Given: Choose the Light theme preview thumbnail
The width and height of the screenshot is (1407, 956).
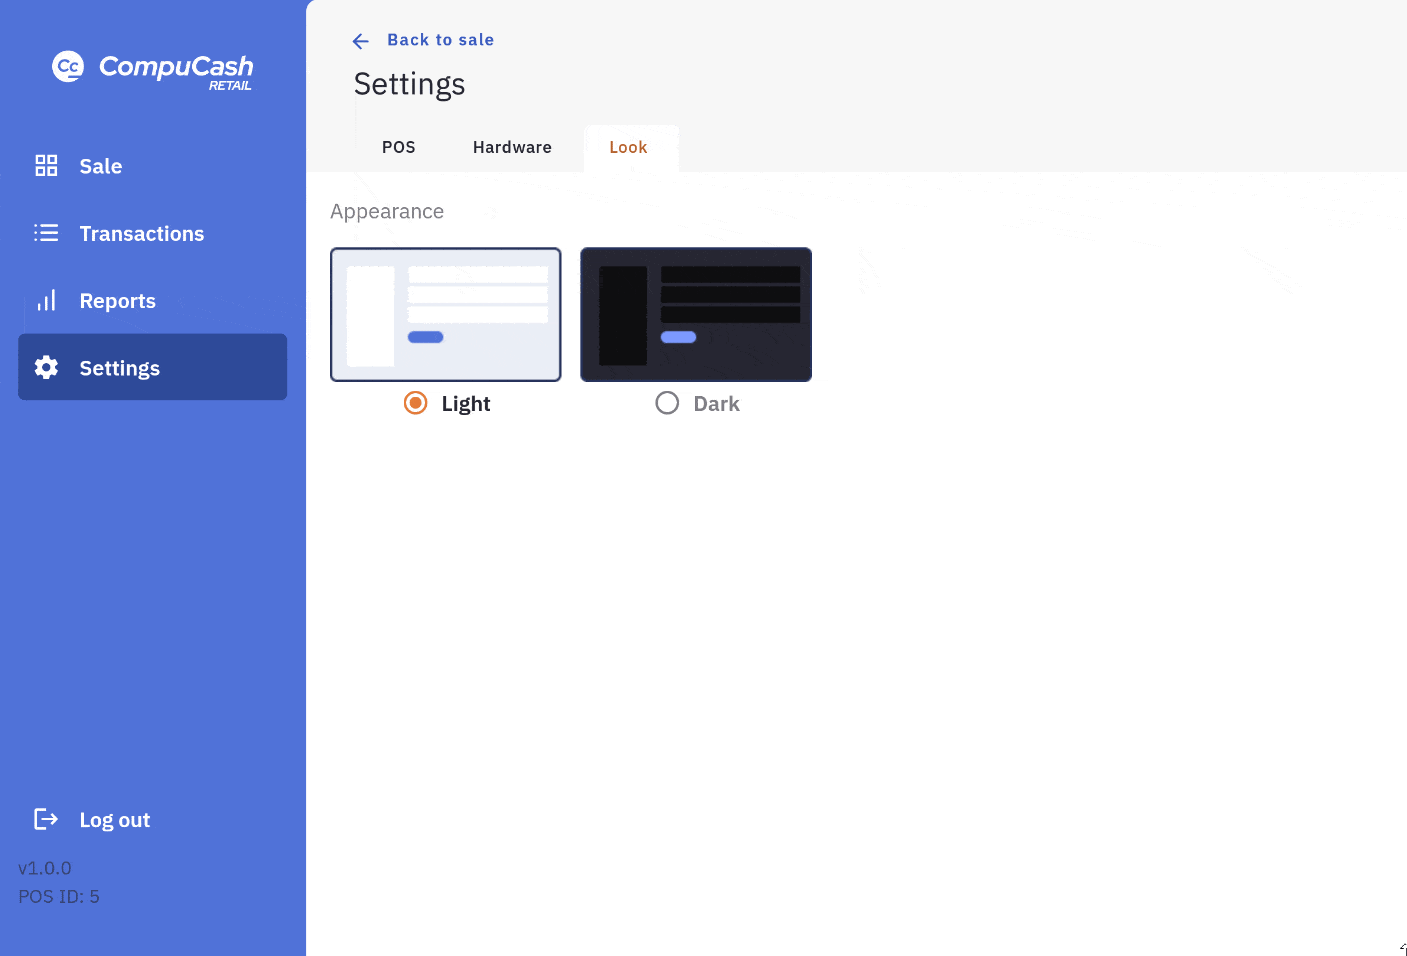Looking at the screenshot, I should [x=446, y=314].
